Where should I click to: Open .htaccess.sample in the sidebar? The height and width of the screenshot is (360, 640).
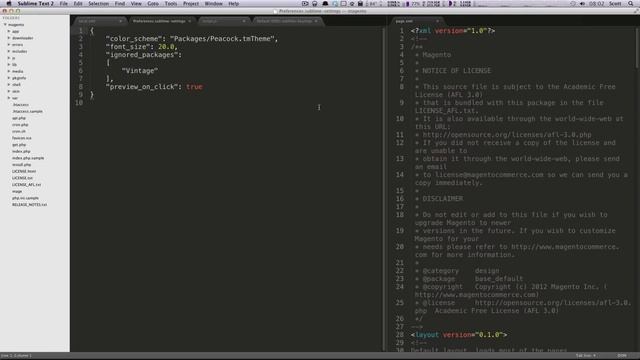(x=27, y=111)
